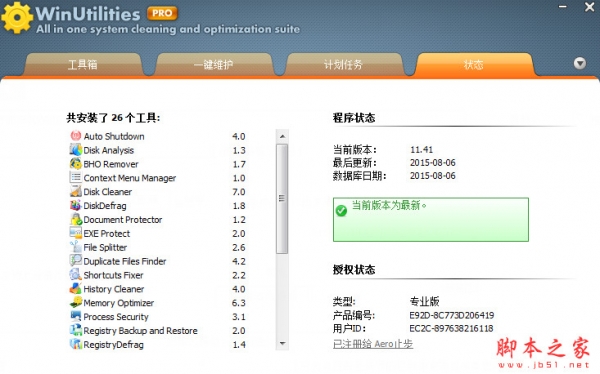Click the PRO badge in title
600x374 pixels.
[162, 13]
